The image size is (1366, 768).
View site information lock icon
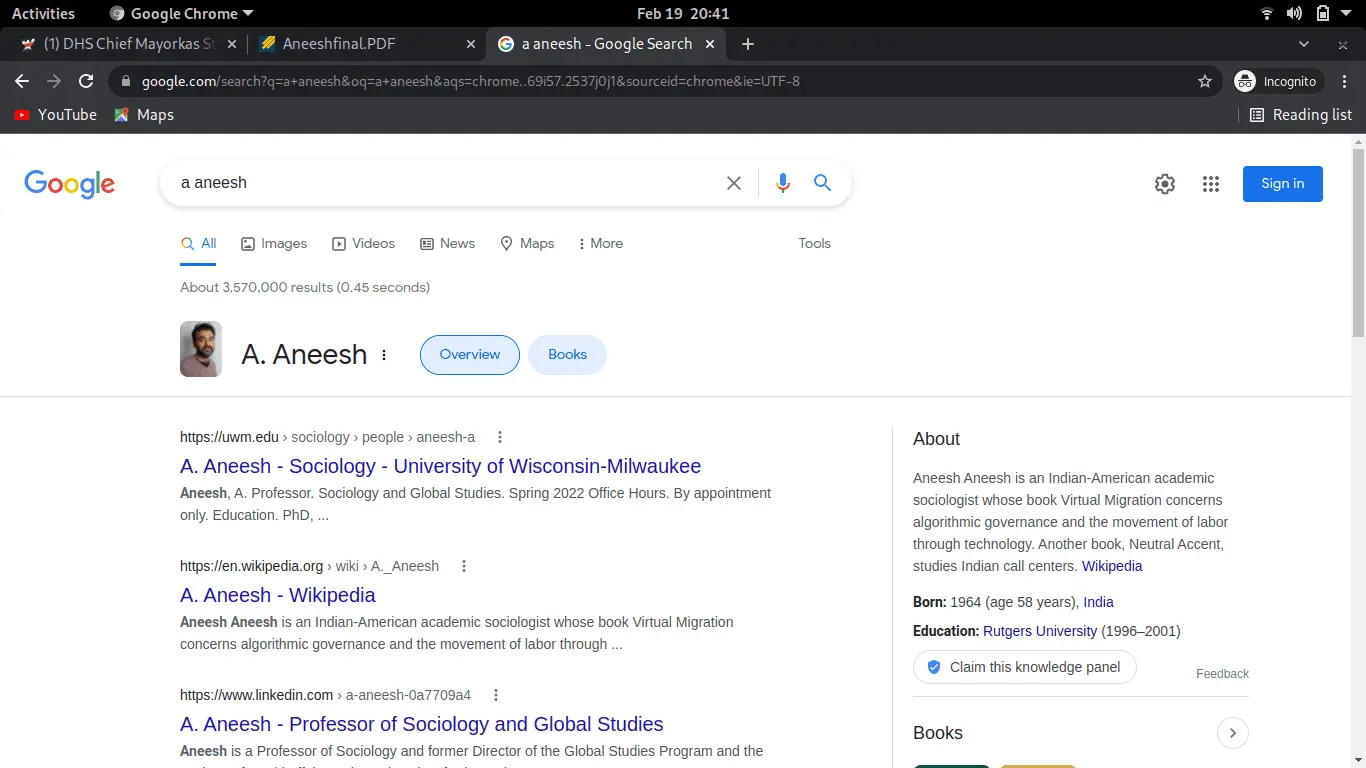(x=124, y=81)
